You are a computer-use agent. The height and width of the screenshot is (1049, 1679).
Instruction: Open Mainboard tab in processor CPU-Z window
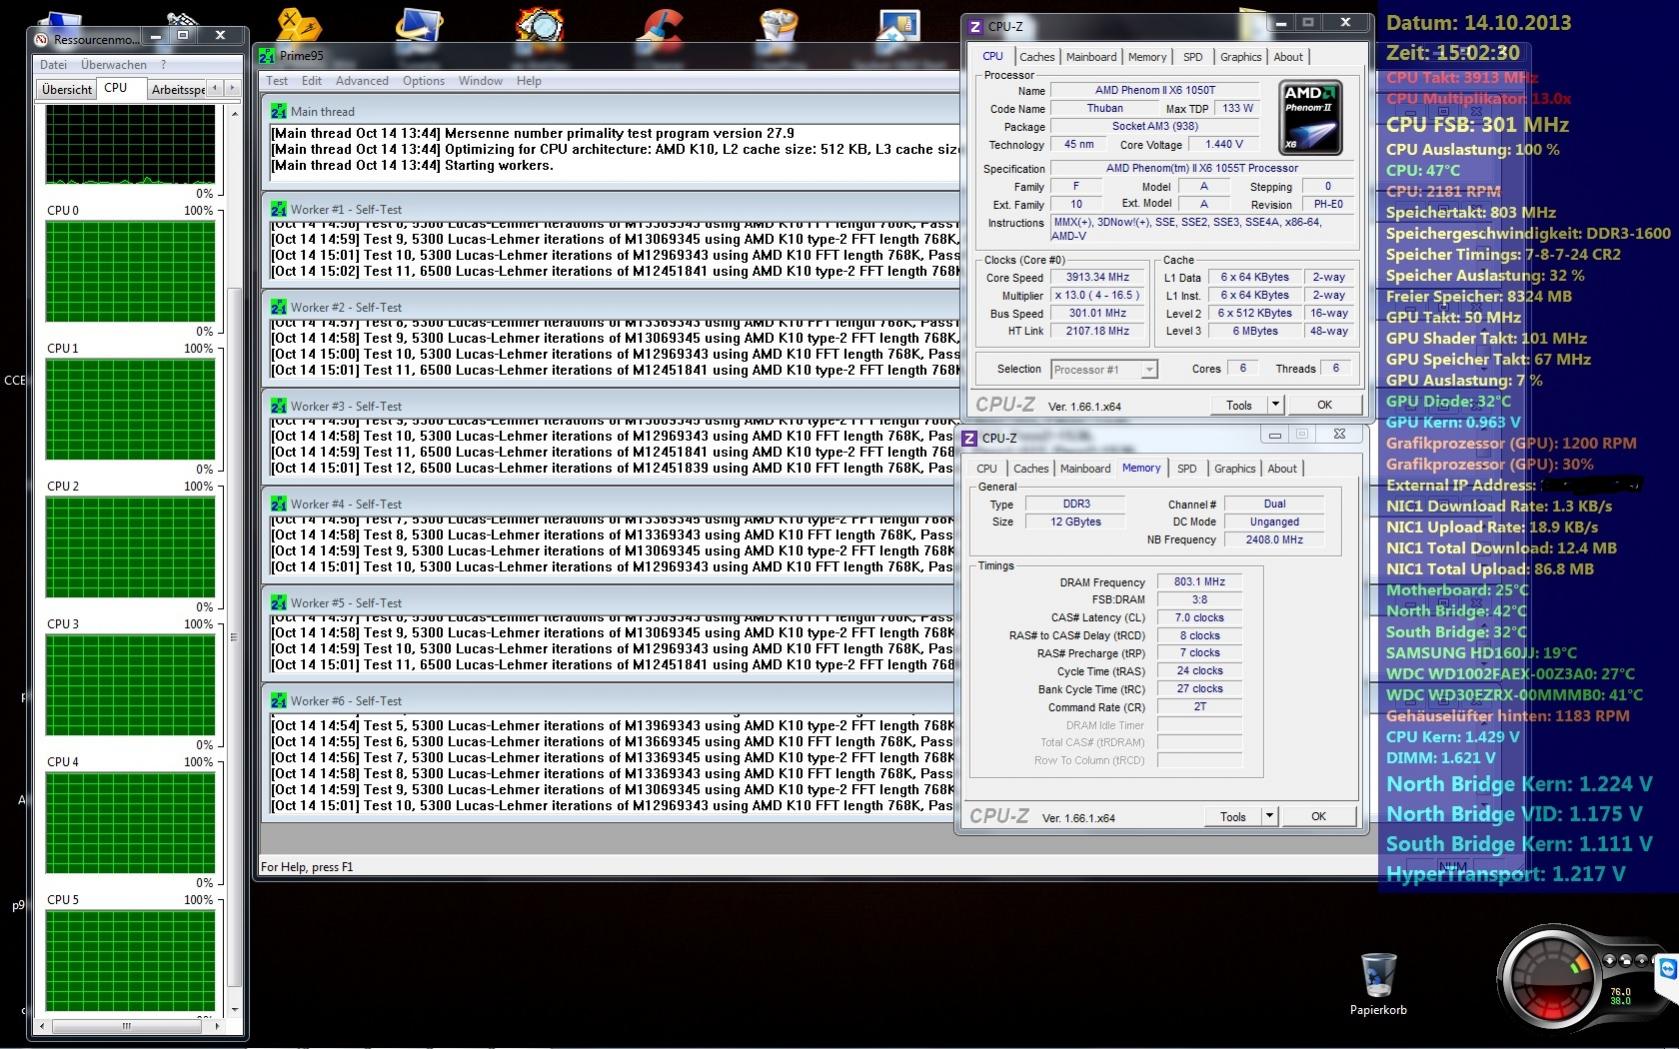pyautogui.click(x=1091, y=57)
